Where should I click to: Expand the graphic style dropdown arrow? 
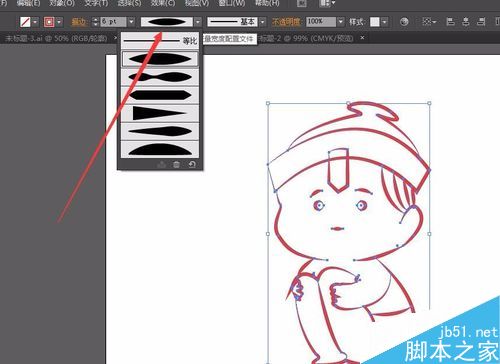tap(385, 22)
